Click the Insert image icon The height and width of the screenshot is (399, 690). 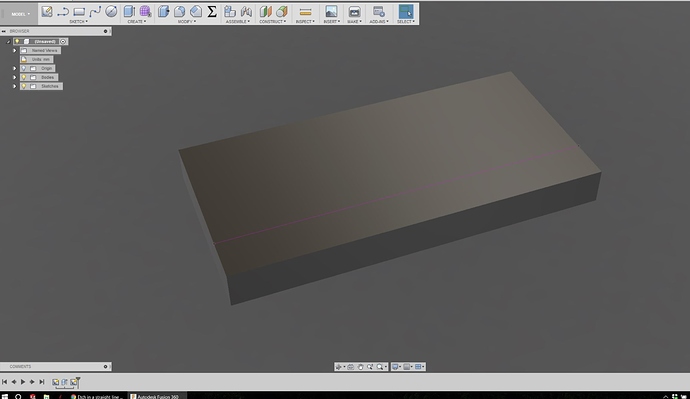pyautogui.click(x=331, y=11)
